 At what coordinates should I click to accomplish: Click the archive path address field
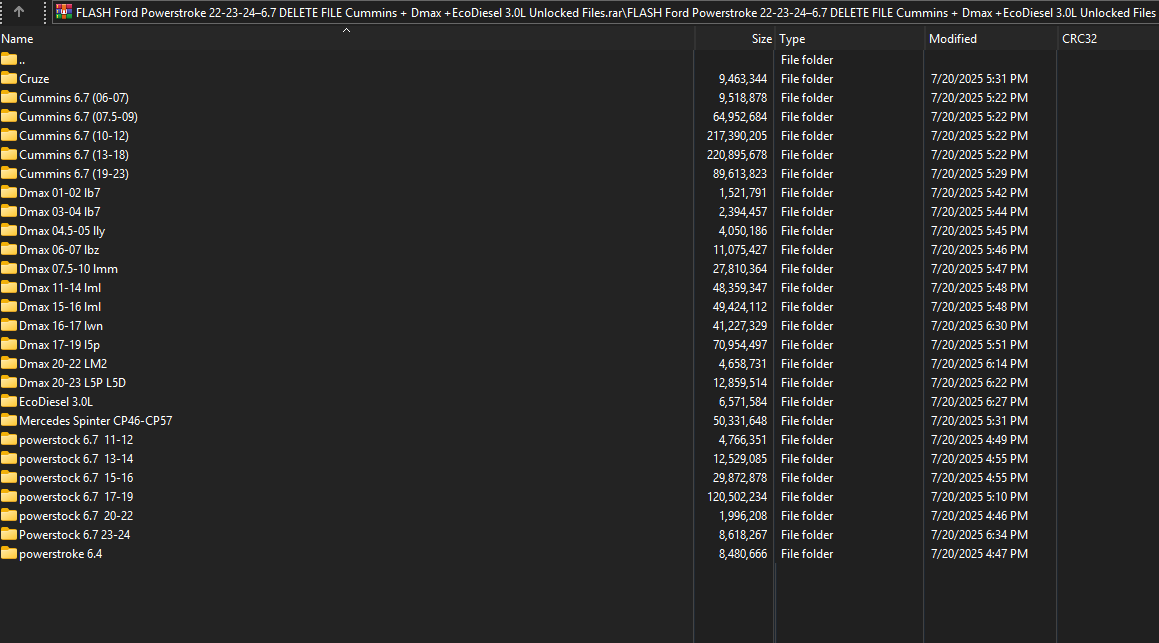point(605,13)
